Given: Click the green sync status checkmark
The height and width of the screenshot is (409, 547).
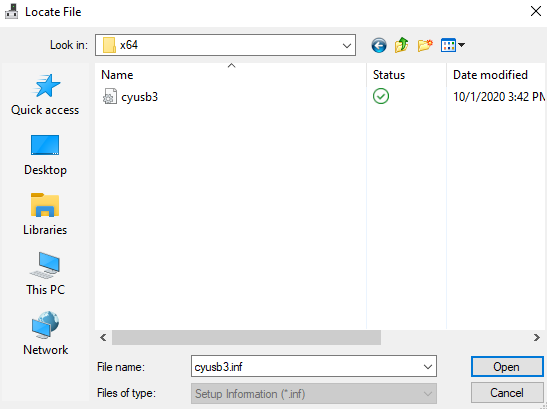Looking at the screenshot, I should [x=381, y=96].
